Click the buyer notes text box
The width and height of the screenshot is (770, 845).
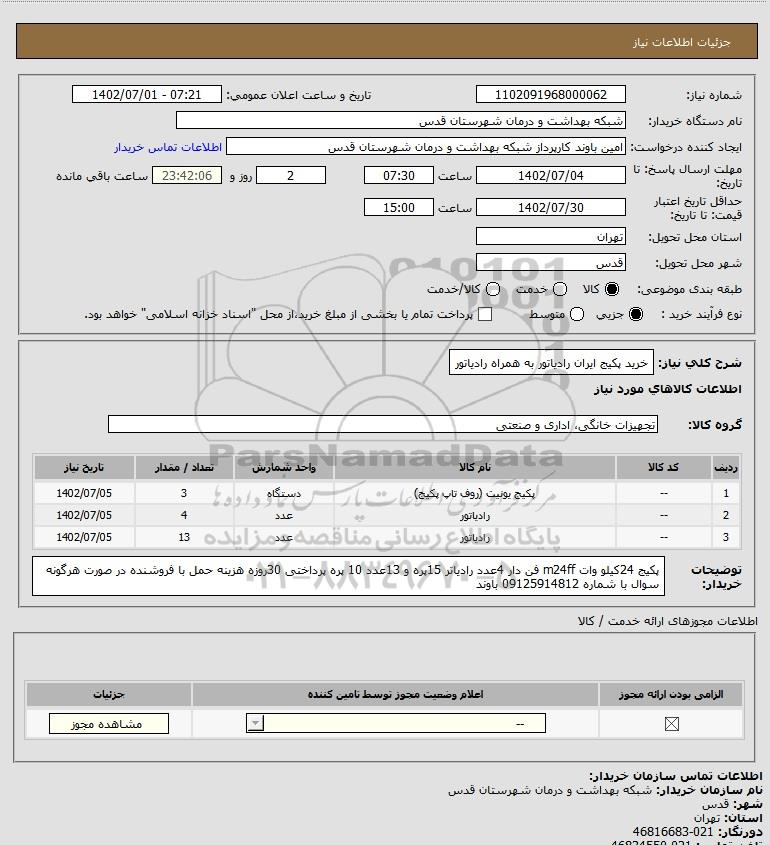[349, 576]
